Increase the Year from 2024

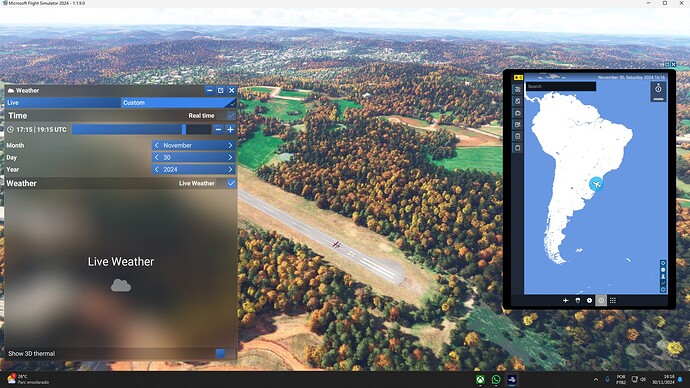(230, 169)
